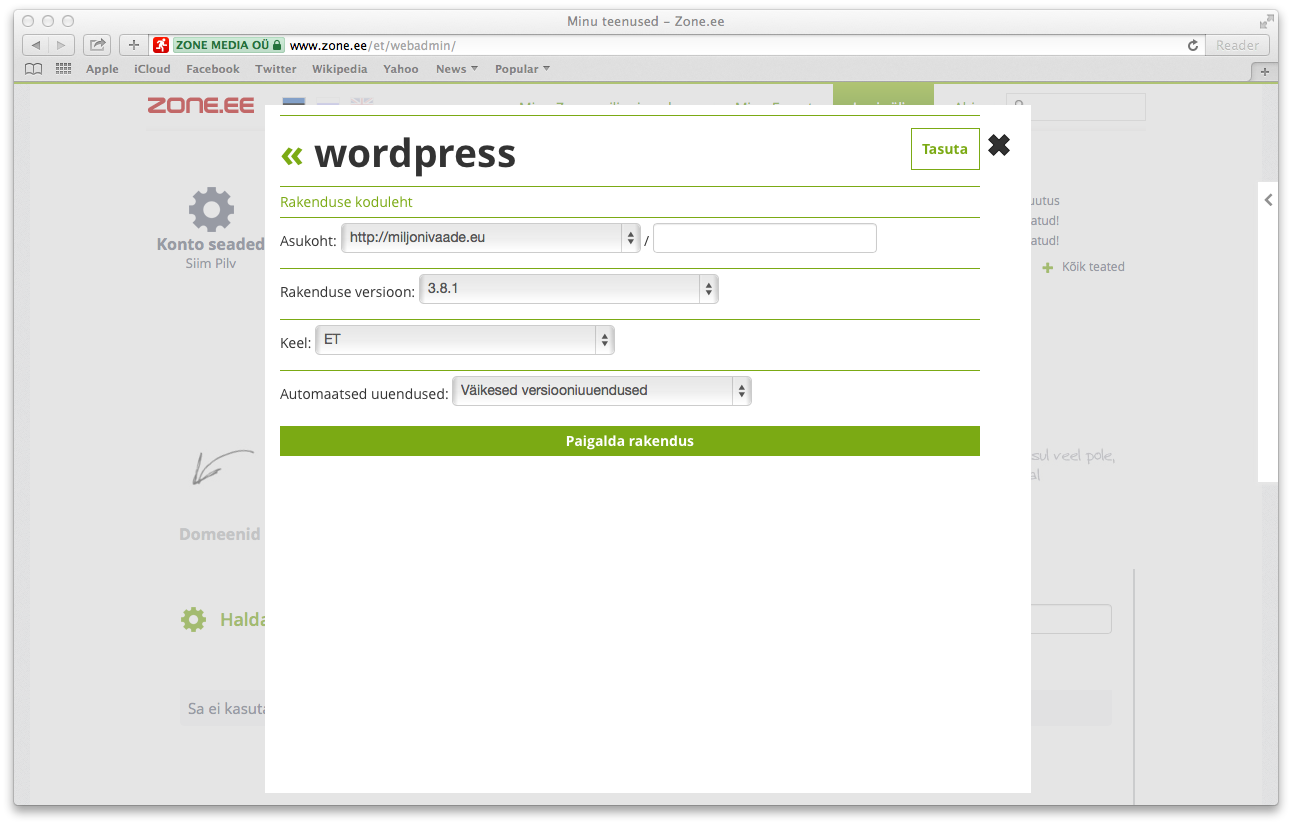Go back with the double-chevron icon beside wordpress
Screen dimensions: 1292x825
pyautogui.click(x=291, y=155)
